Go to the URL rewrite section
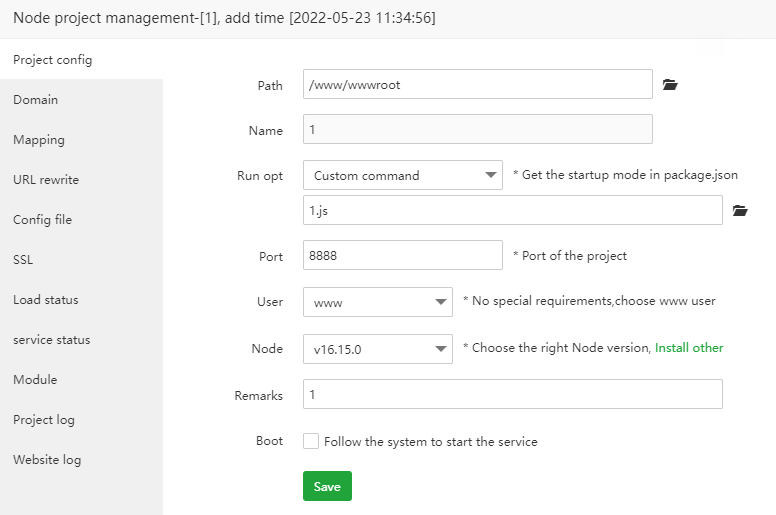Viewport: 776px width, 515px height. coord(46,180)
